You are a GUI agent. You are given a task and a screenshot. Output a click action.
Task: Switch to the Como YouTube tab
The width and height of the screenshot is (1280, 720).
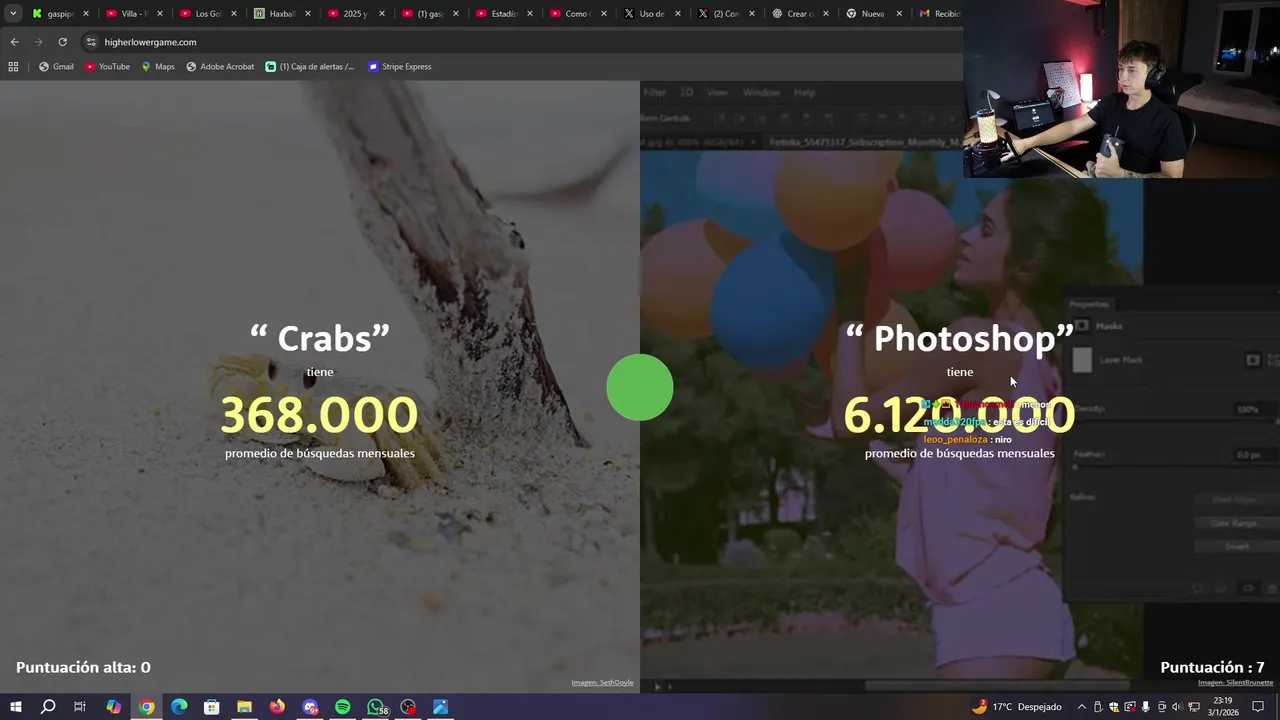pos(578,14)
